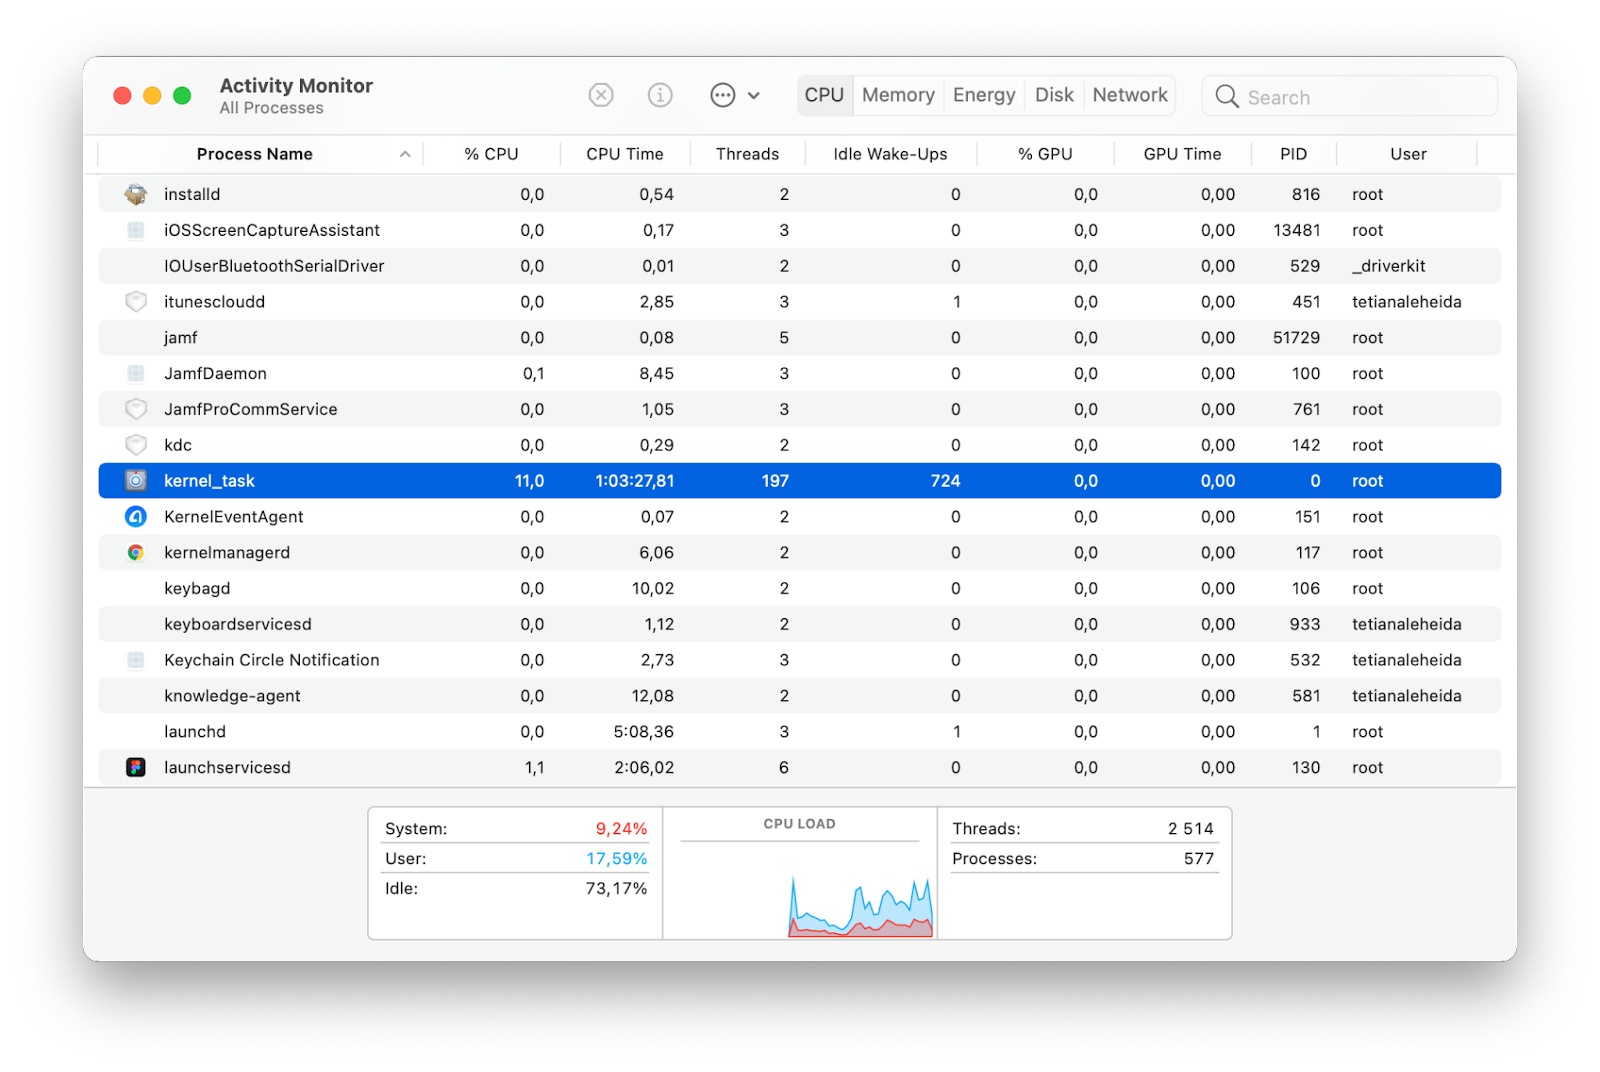Click the magnifying glass search icon
The image size is (1600, 1072).
pyautogui.click(x=1226, y=96)
